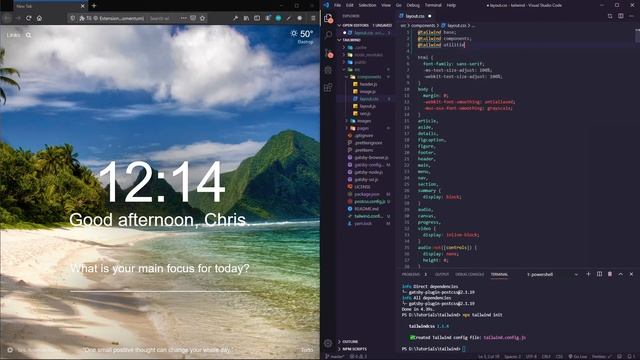The image size is (640, 360).
Task: Click the feedback smiley in VS Code status bar
Action: [620, 356]
